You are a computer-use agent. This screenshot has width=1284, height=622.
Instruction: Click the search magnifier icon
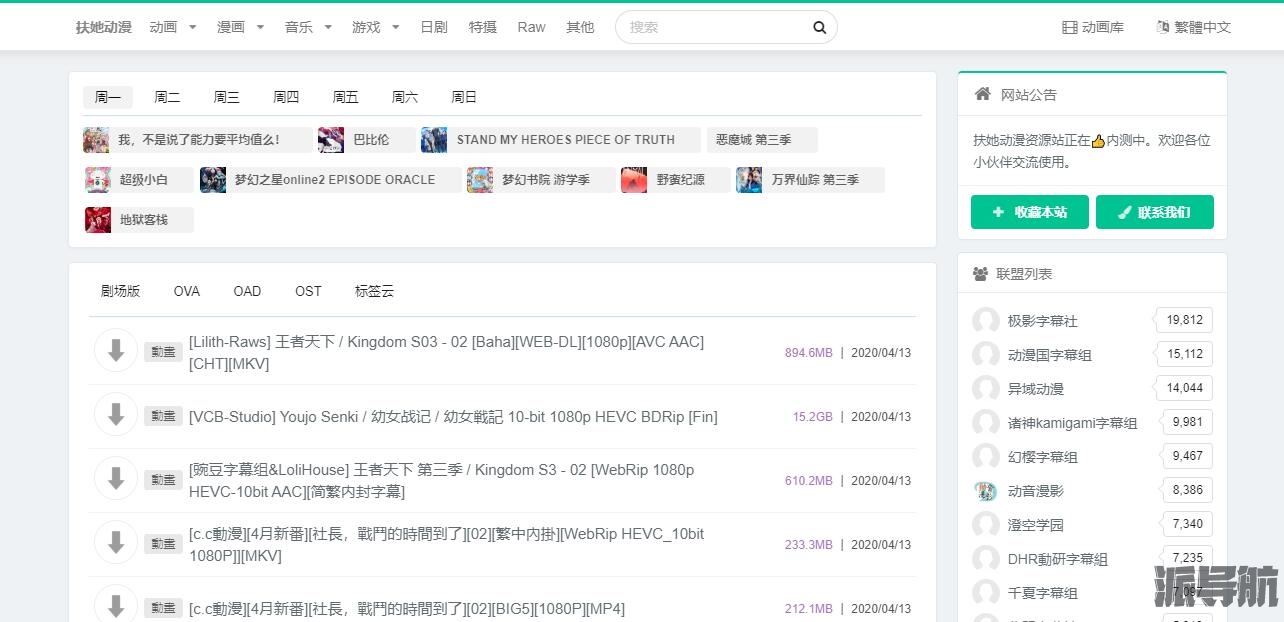tap(819, 28)
